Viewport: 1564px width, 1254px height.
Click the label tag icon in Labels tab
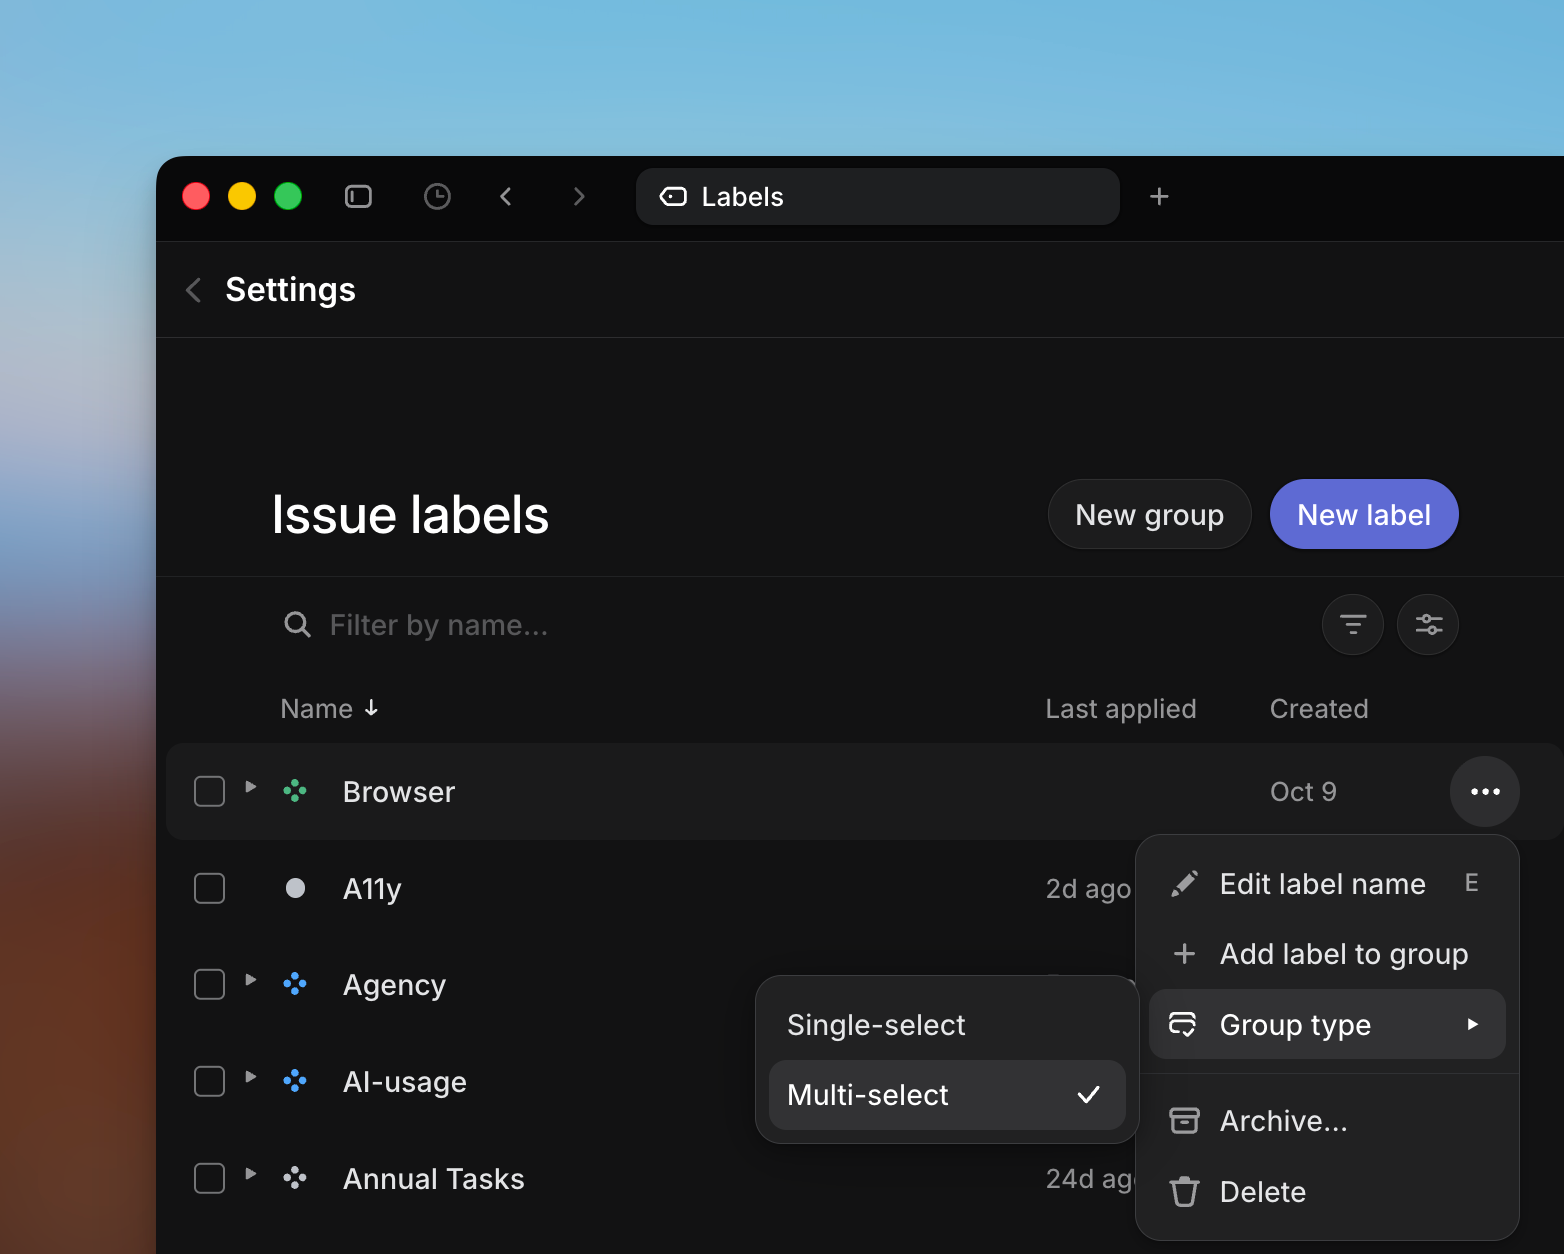[673, 197]
